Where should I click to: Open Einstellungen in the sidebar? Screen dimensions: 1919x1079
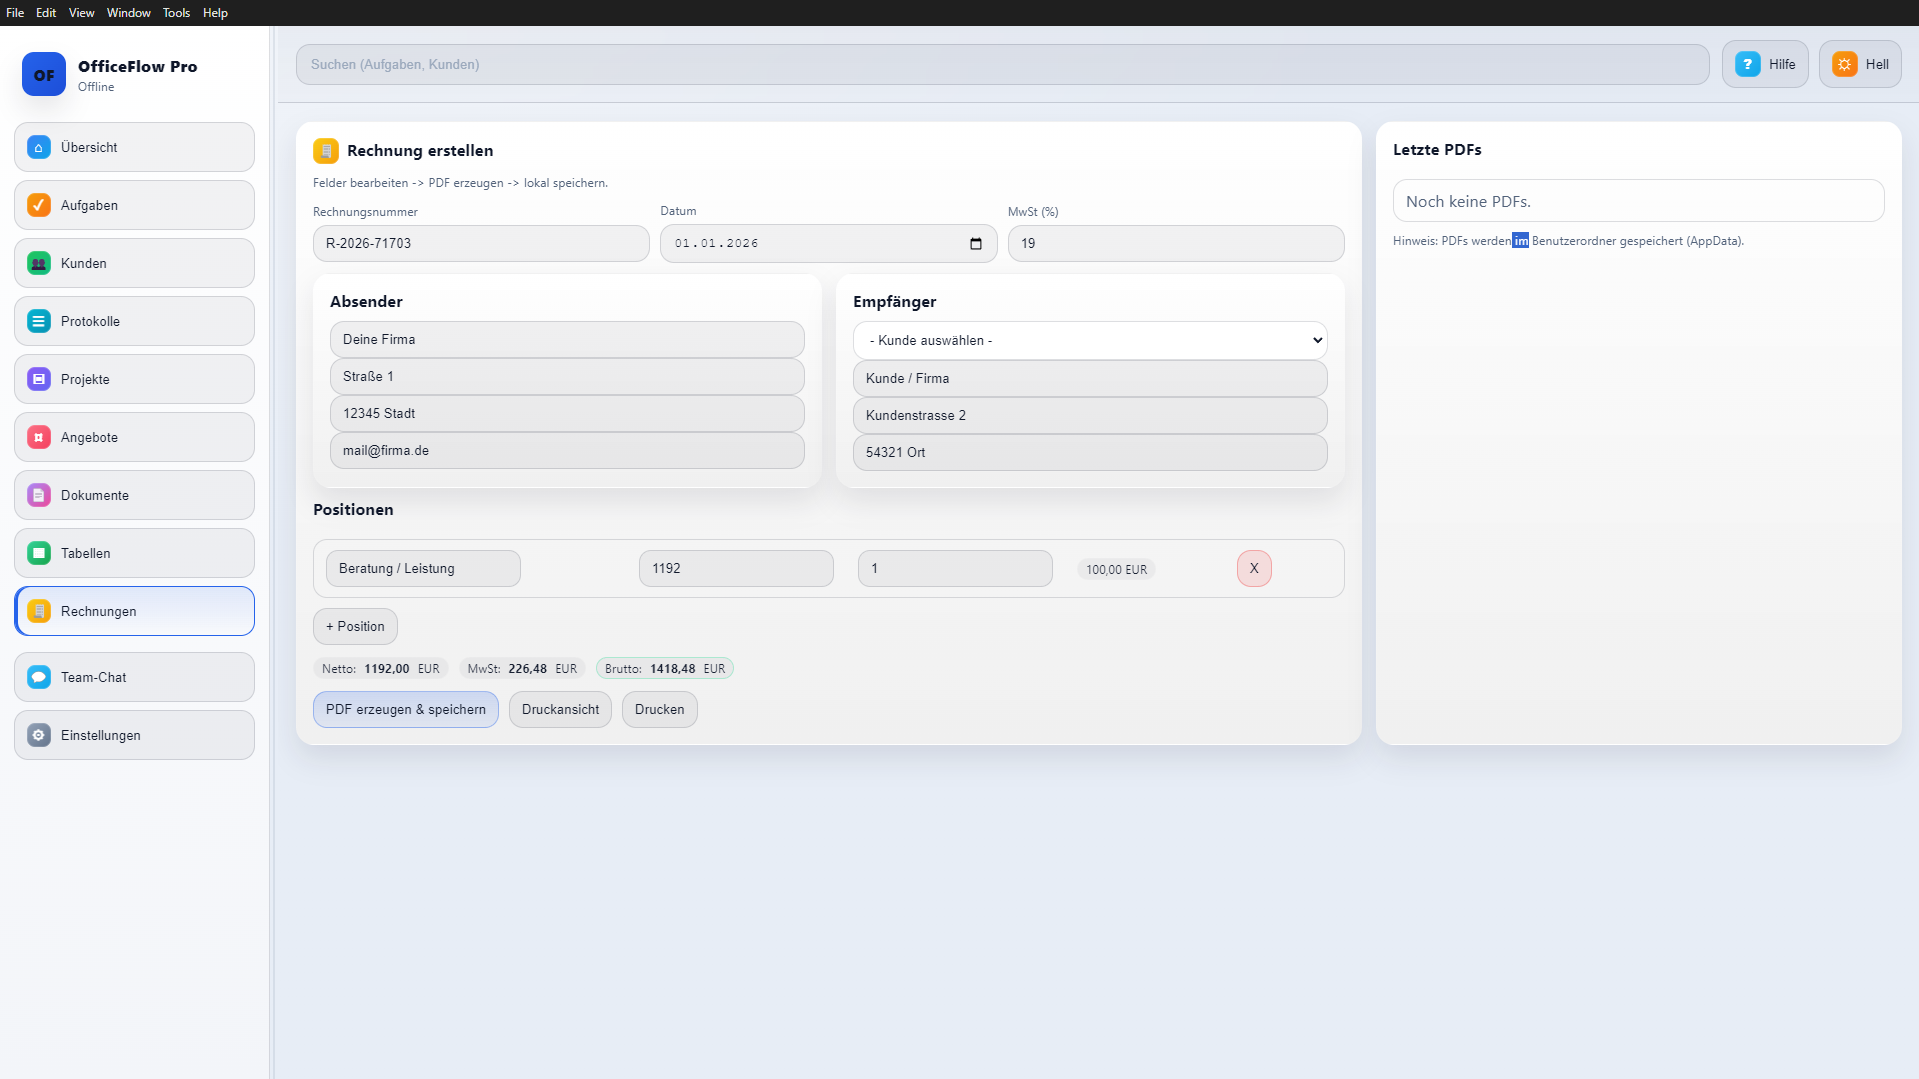coord(134,735)
